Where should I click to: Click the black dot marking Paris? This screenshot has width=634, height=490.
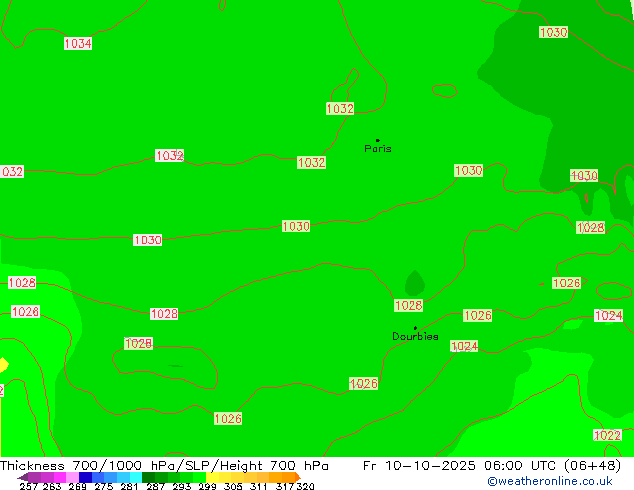pos(378,140)
